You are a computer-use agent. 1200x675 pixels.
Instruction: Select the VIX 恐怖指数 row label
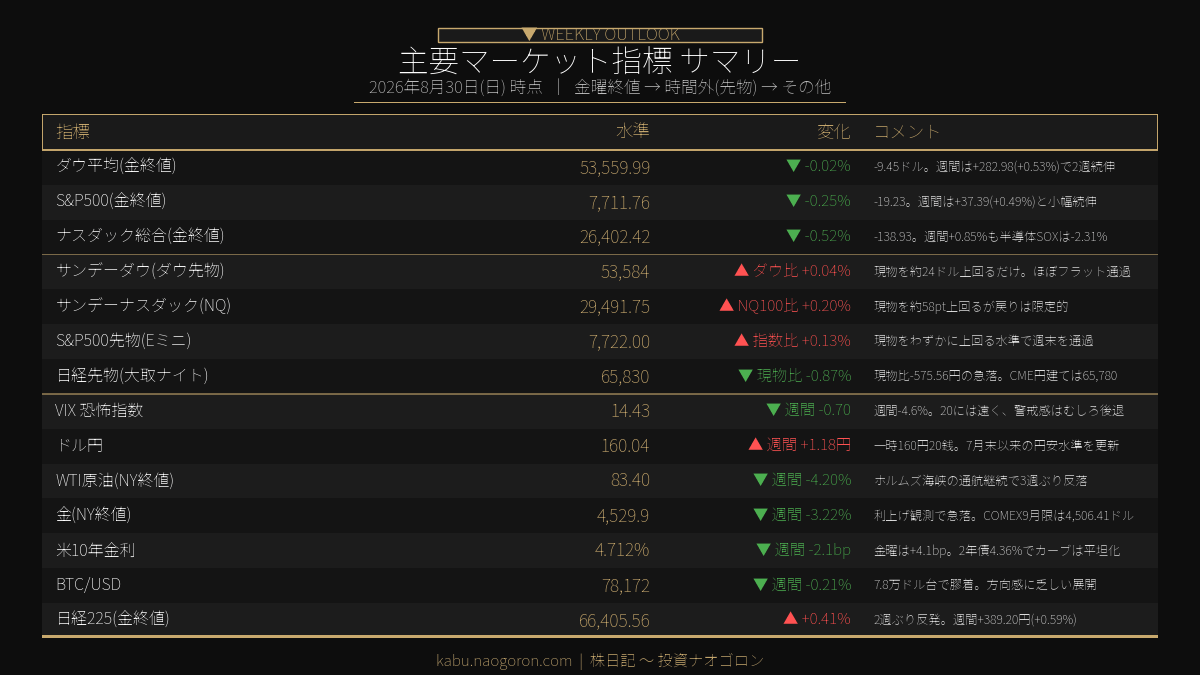coord(100,410)
